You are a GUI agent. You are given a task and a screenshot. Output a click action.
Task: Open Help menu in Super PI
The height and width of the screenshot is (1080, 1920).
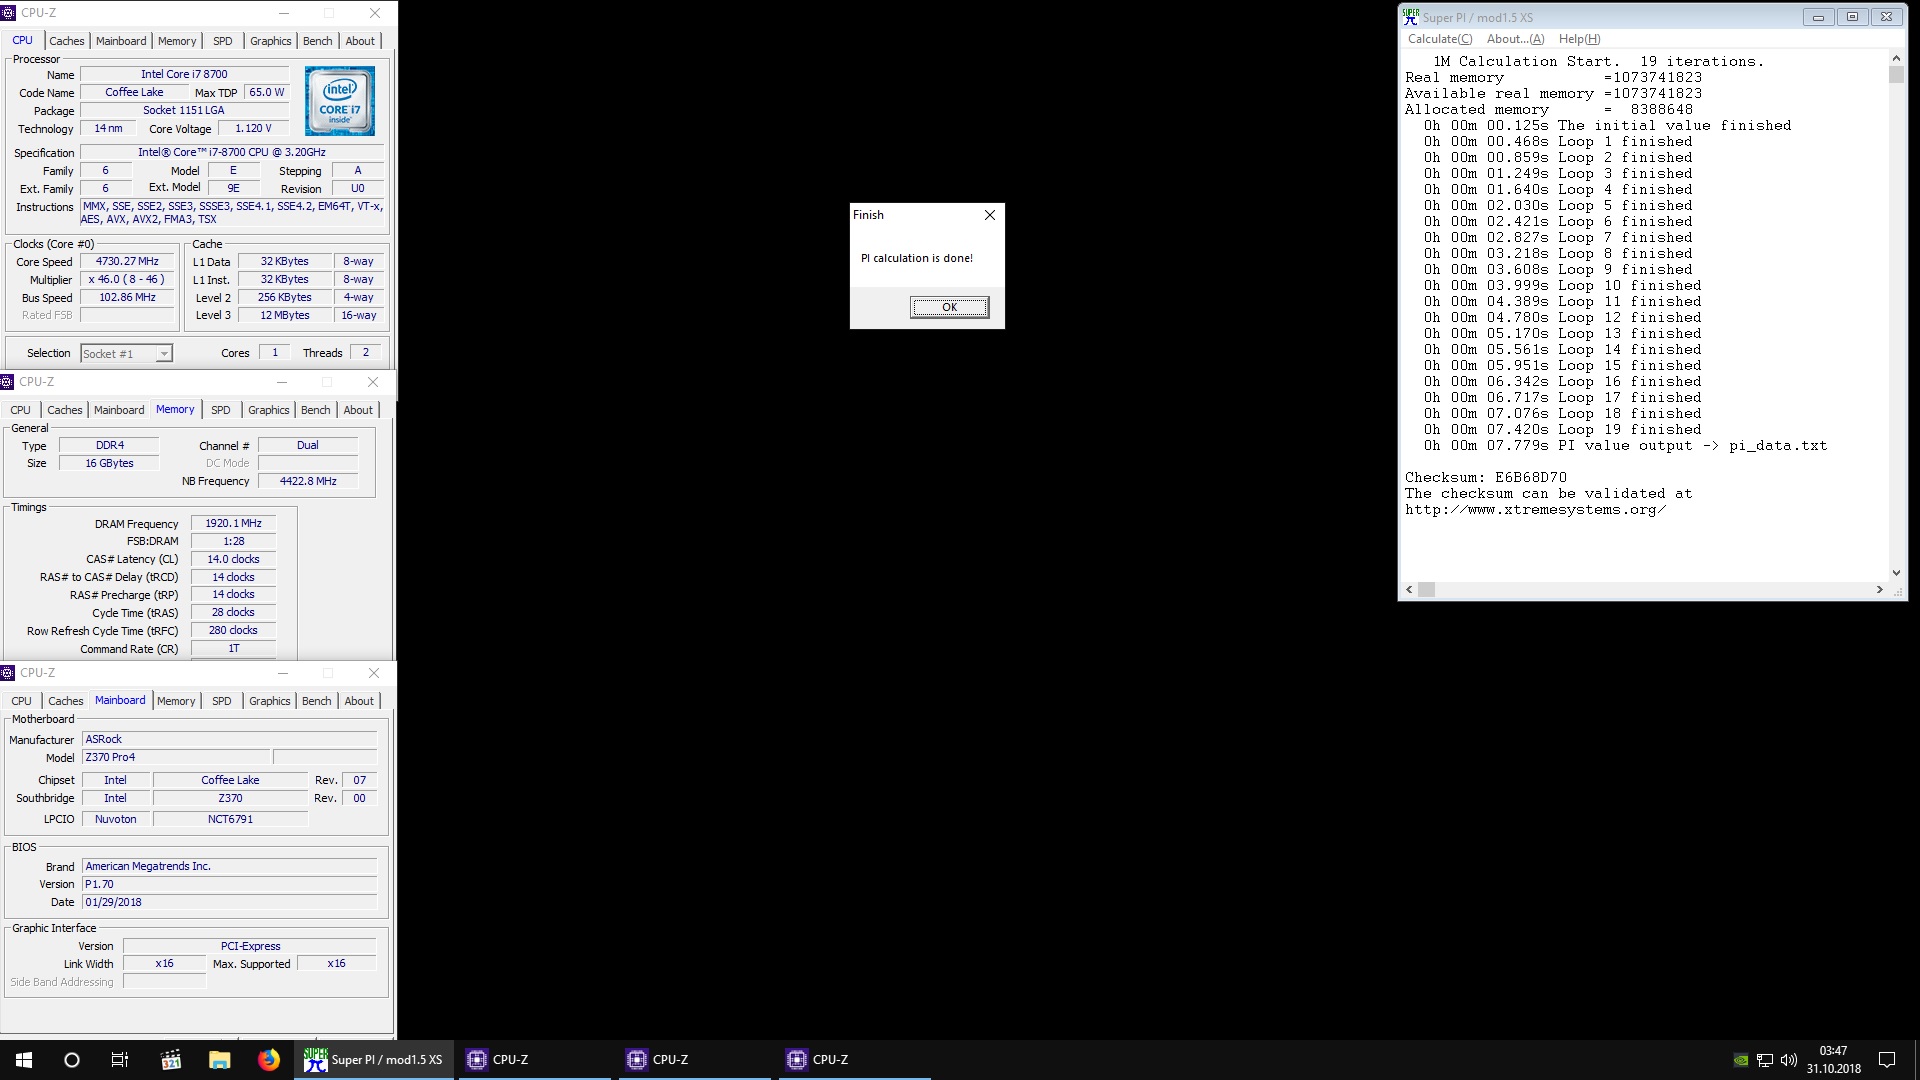click(x=1579, y=39)
